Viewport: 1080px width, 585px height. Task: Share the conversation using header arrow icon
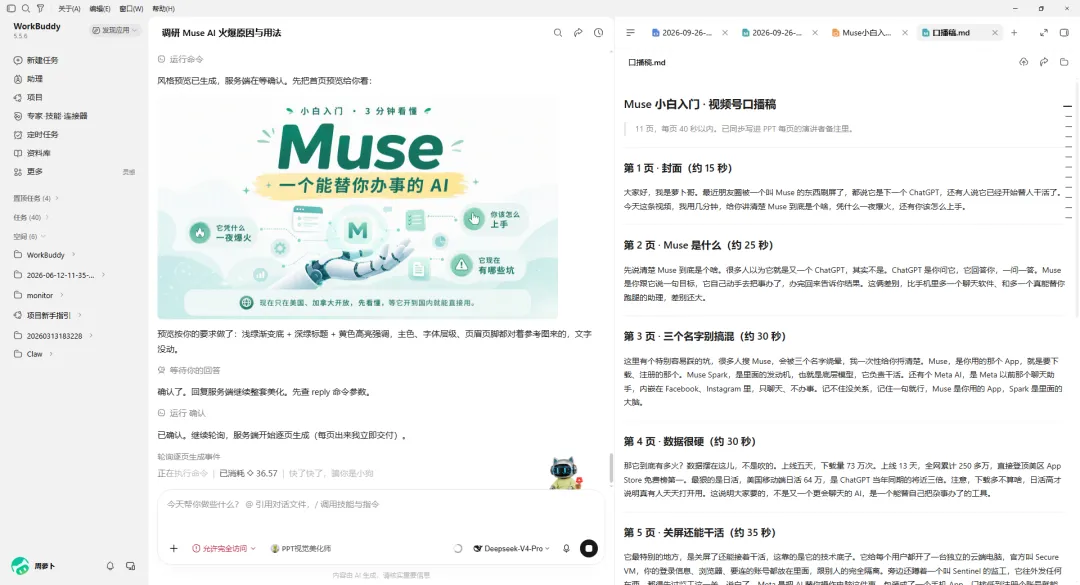(x=578, y=32)
